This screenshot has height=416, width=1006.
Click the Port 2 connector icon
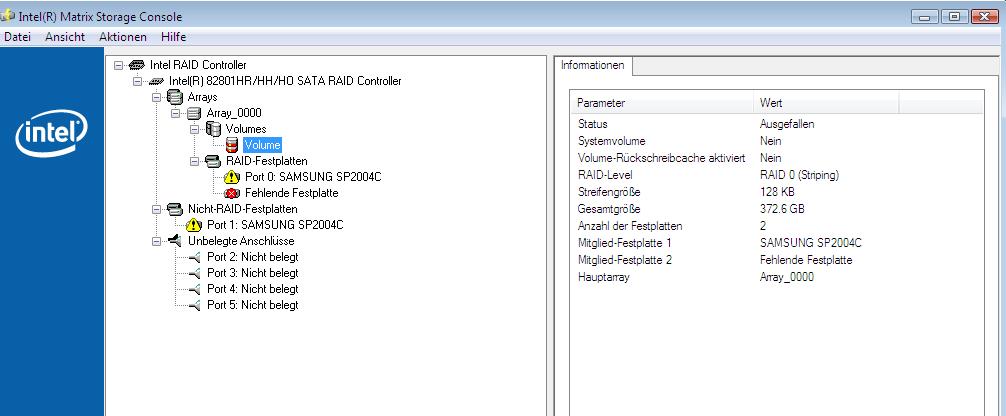pyautogui.click(x=194, y=257)
